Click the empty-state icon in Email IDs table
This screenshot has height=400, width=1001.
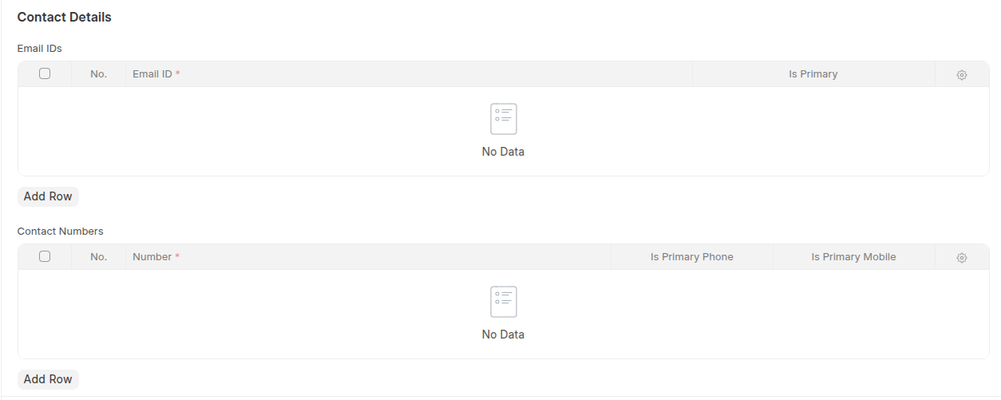pos(503,119)
